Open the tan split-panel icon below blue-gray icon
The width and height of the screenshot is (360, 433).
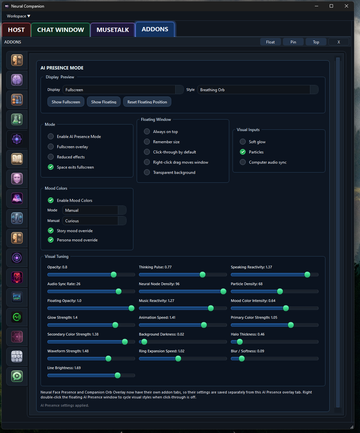(x=17, y=238)
